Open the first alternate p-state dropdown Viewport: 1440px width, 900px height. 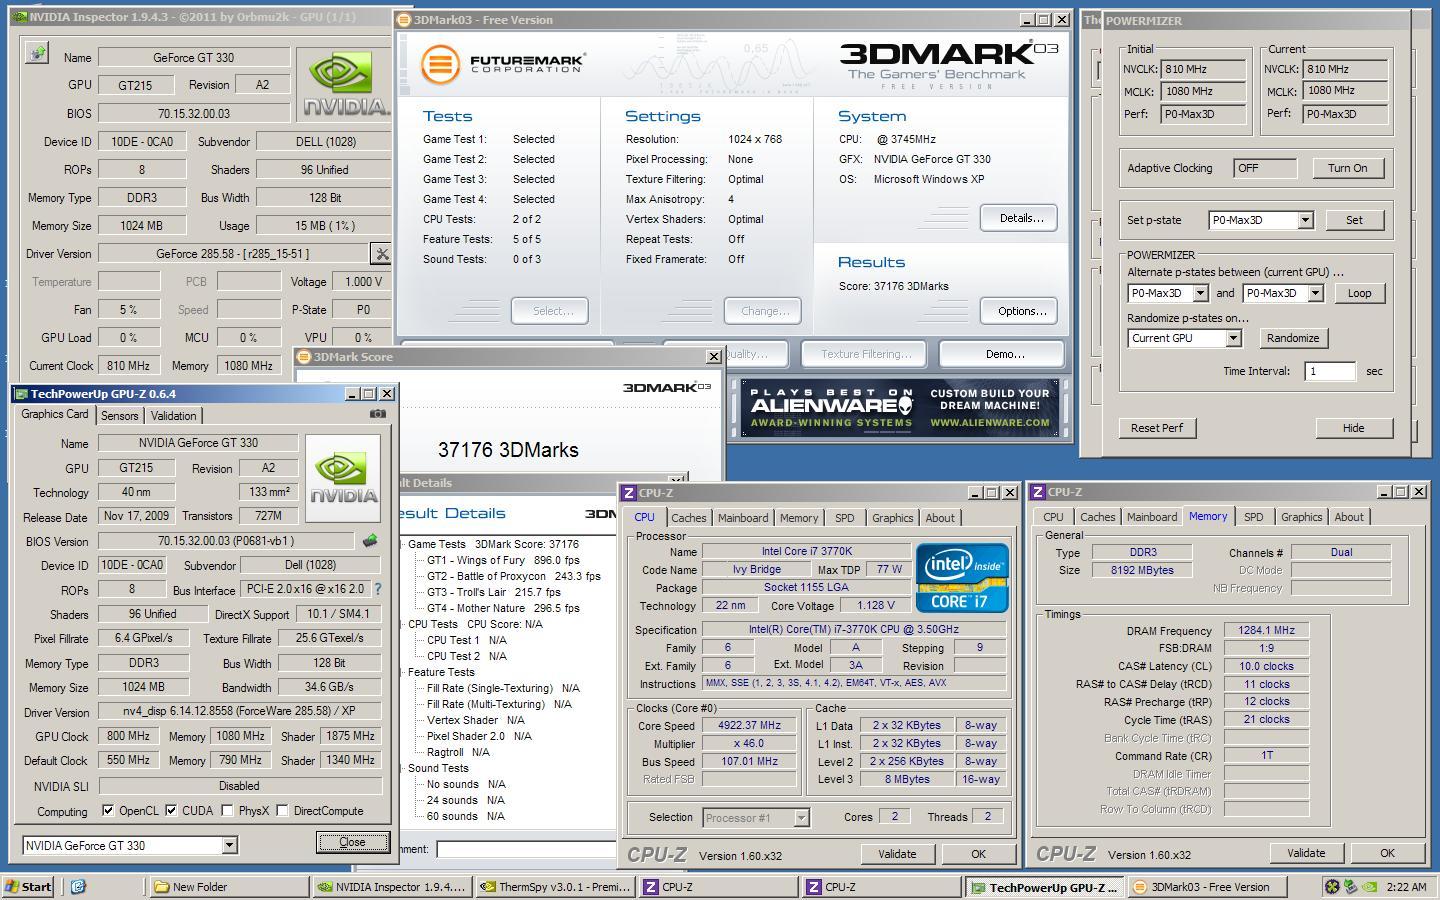[1200, 293]
